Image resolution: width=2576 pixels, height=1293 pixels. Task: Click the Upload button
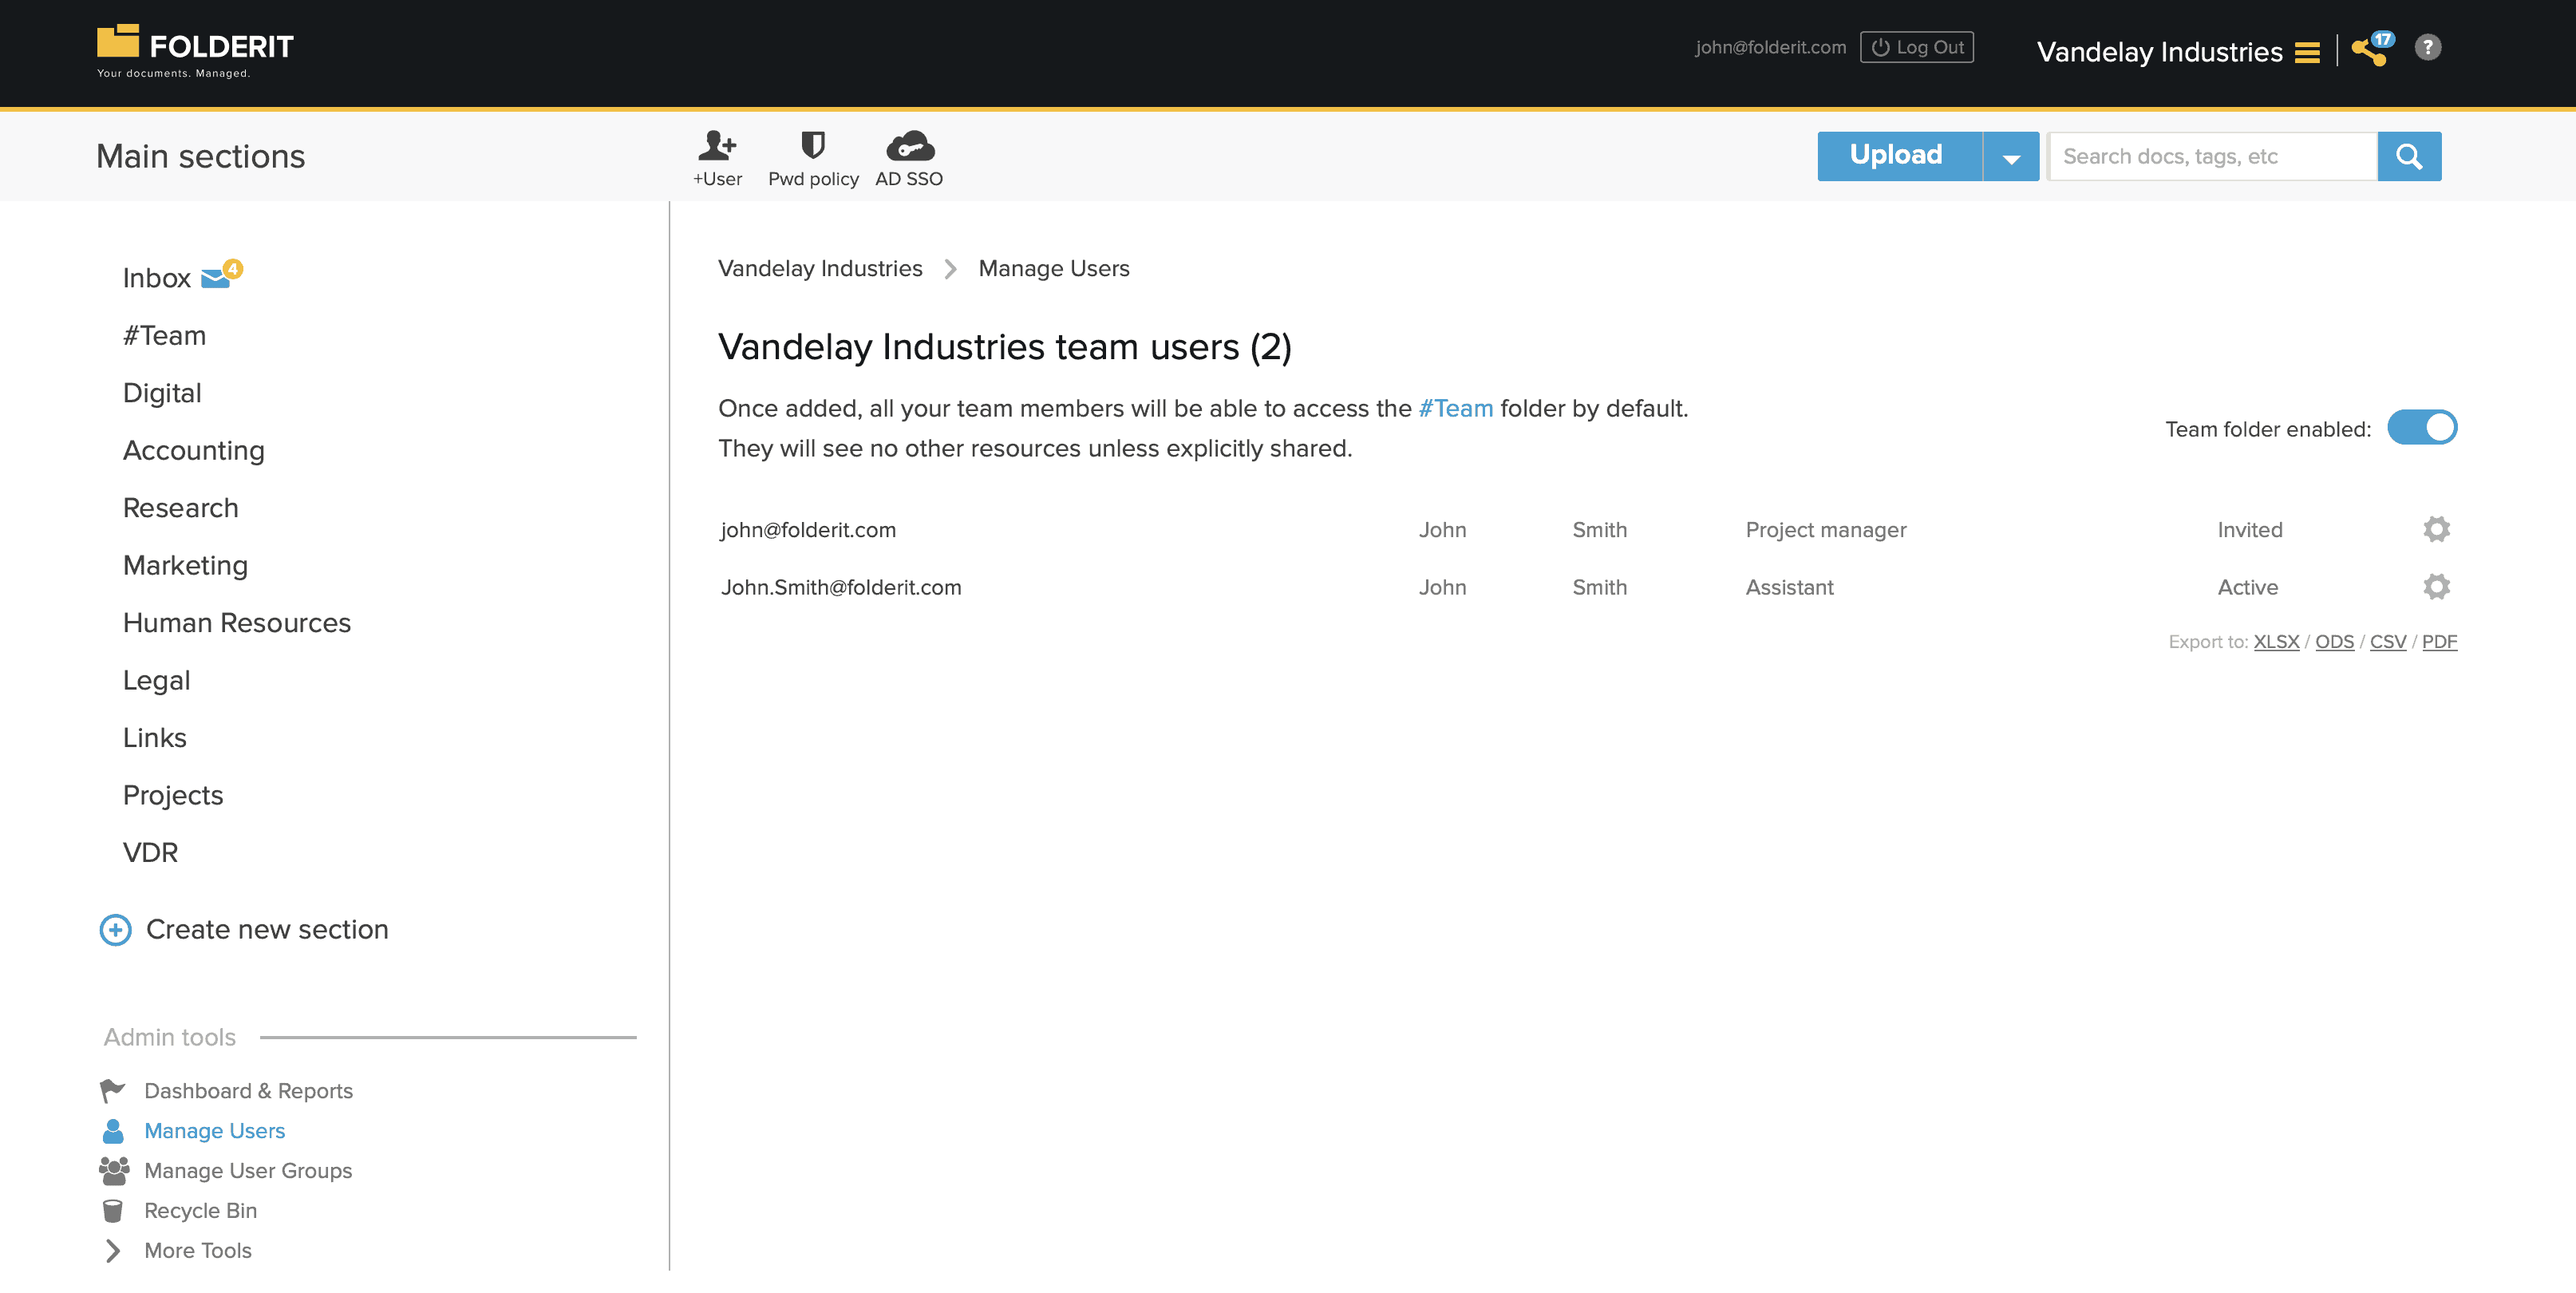[x=1899, y=156]
